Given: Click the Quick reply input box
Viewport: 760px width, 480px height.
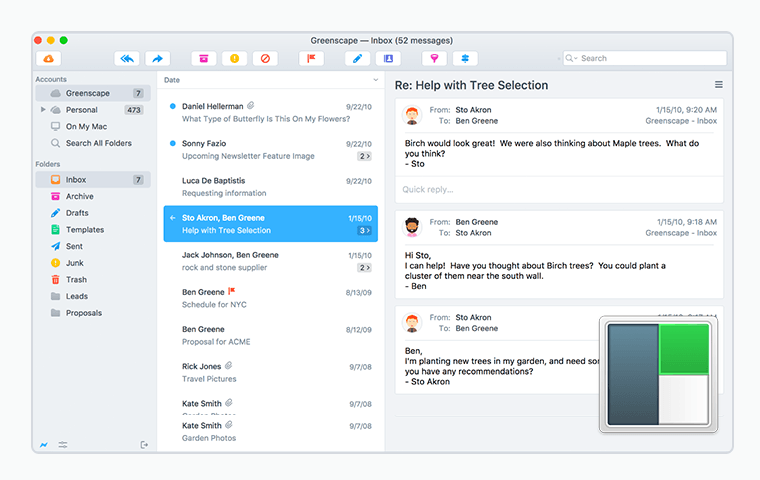Looking at the screenshot, I should click(559, 190).
